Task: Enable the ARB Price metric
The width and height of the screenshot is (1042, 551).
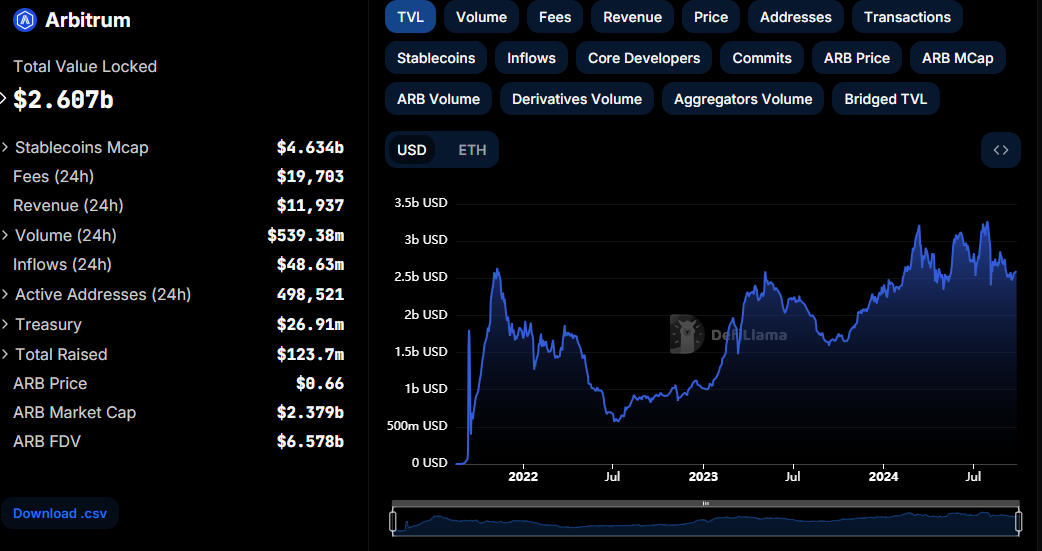Action: click(857, 58)
